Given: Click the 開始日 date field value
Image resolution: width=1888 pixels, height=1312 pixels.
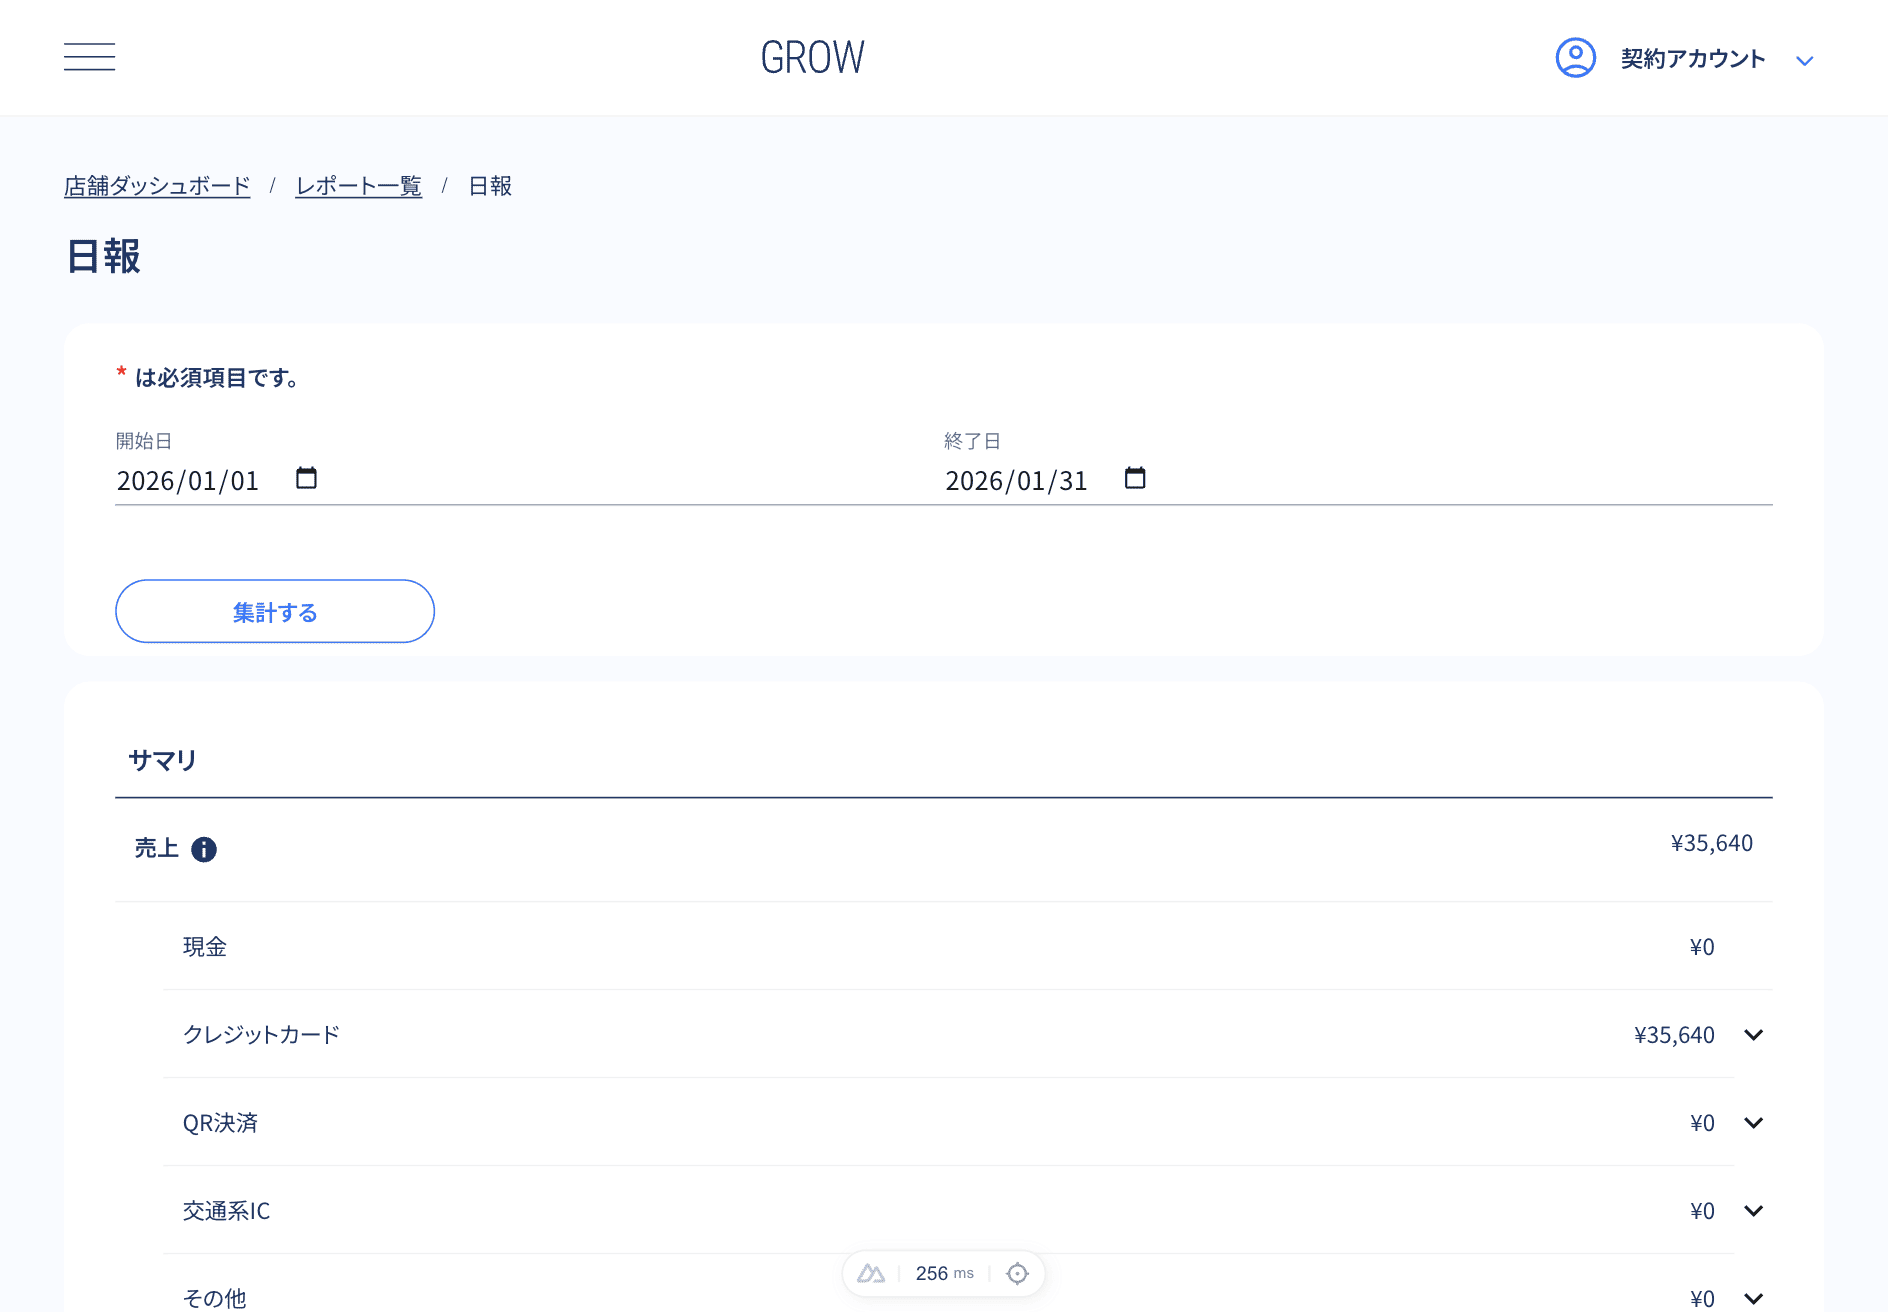Looking at the screenshot, I should [x=188, y=481].
